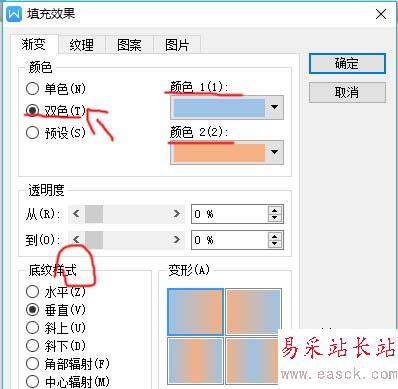Select the 单色(N) radio button
398x389 pixels.
(x=32, y=89)
